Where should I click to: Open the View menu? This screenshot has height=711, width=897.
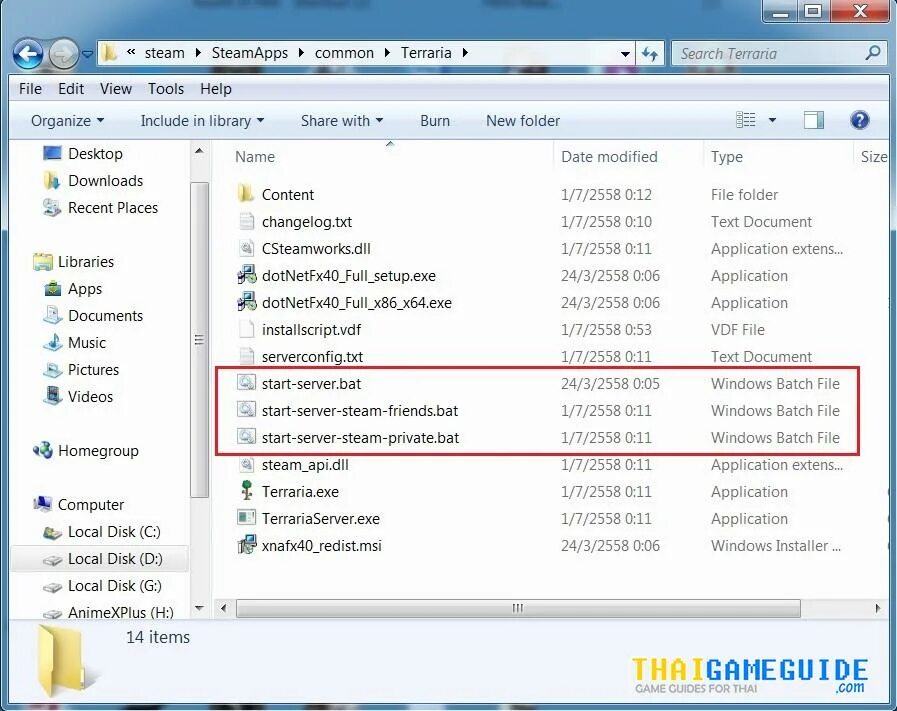tap(116, 89)
